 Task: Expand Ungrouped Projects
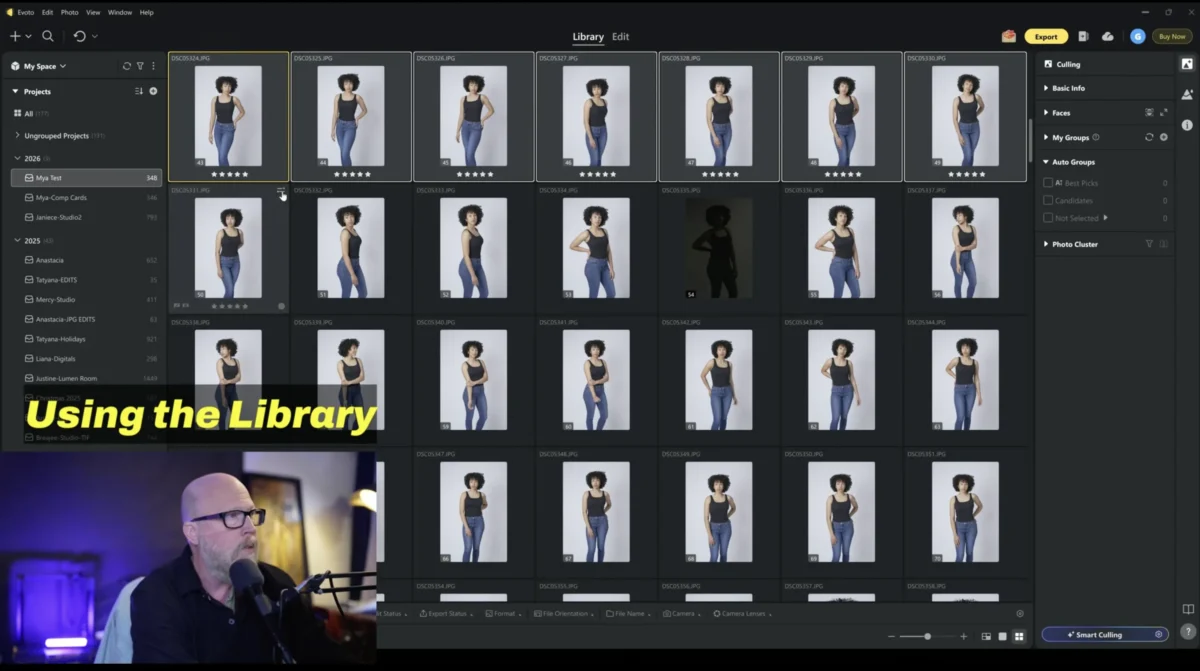(x=17, y=135)
